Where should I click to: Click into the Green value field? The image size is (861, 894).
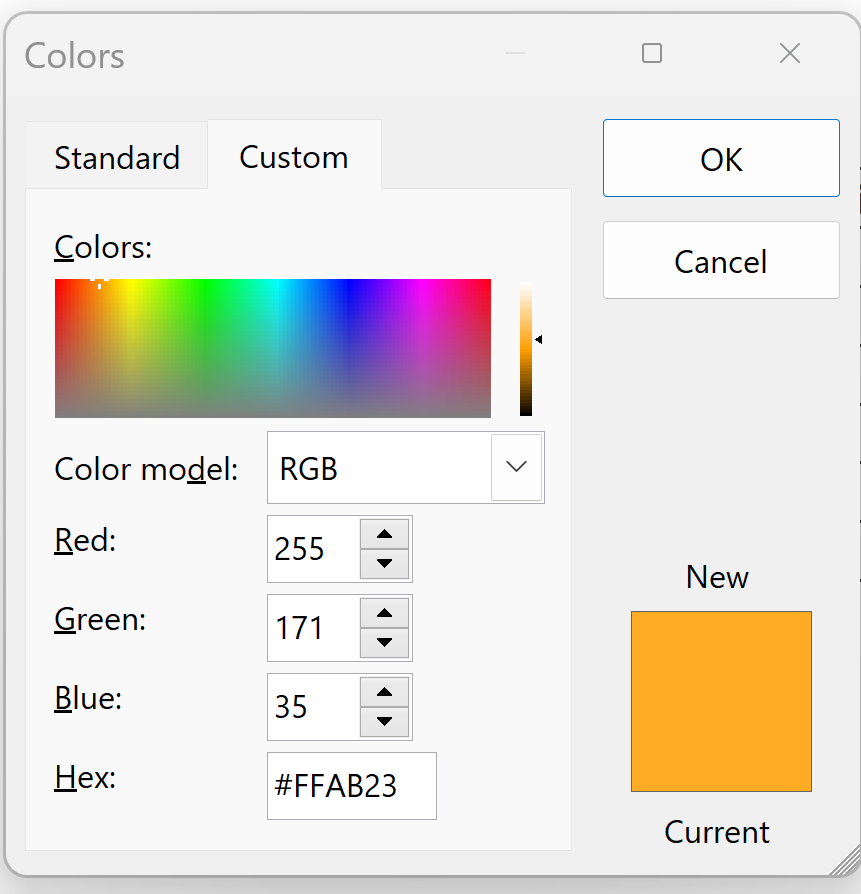click(313, 628)
